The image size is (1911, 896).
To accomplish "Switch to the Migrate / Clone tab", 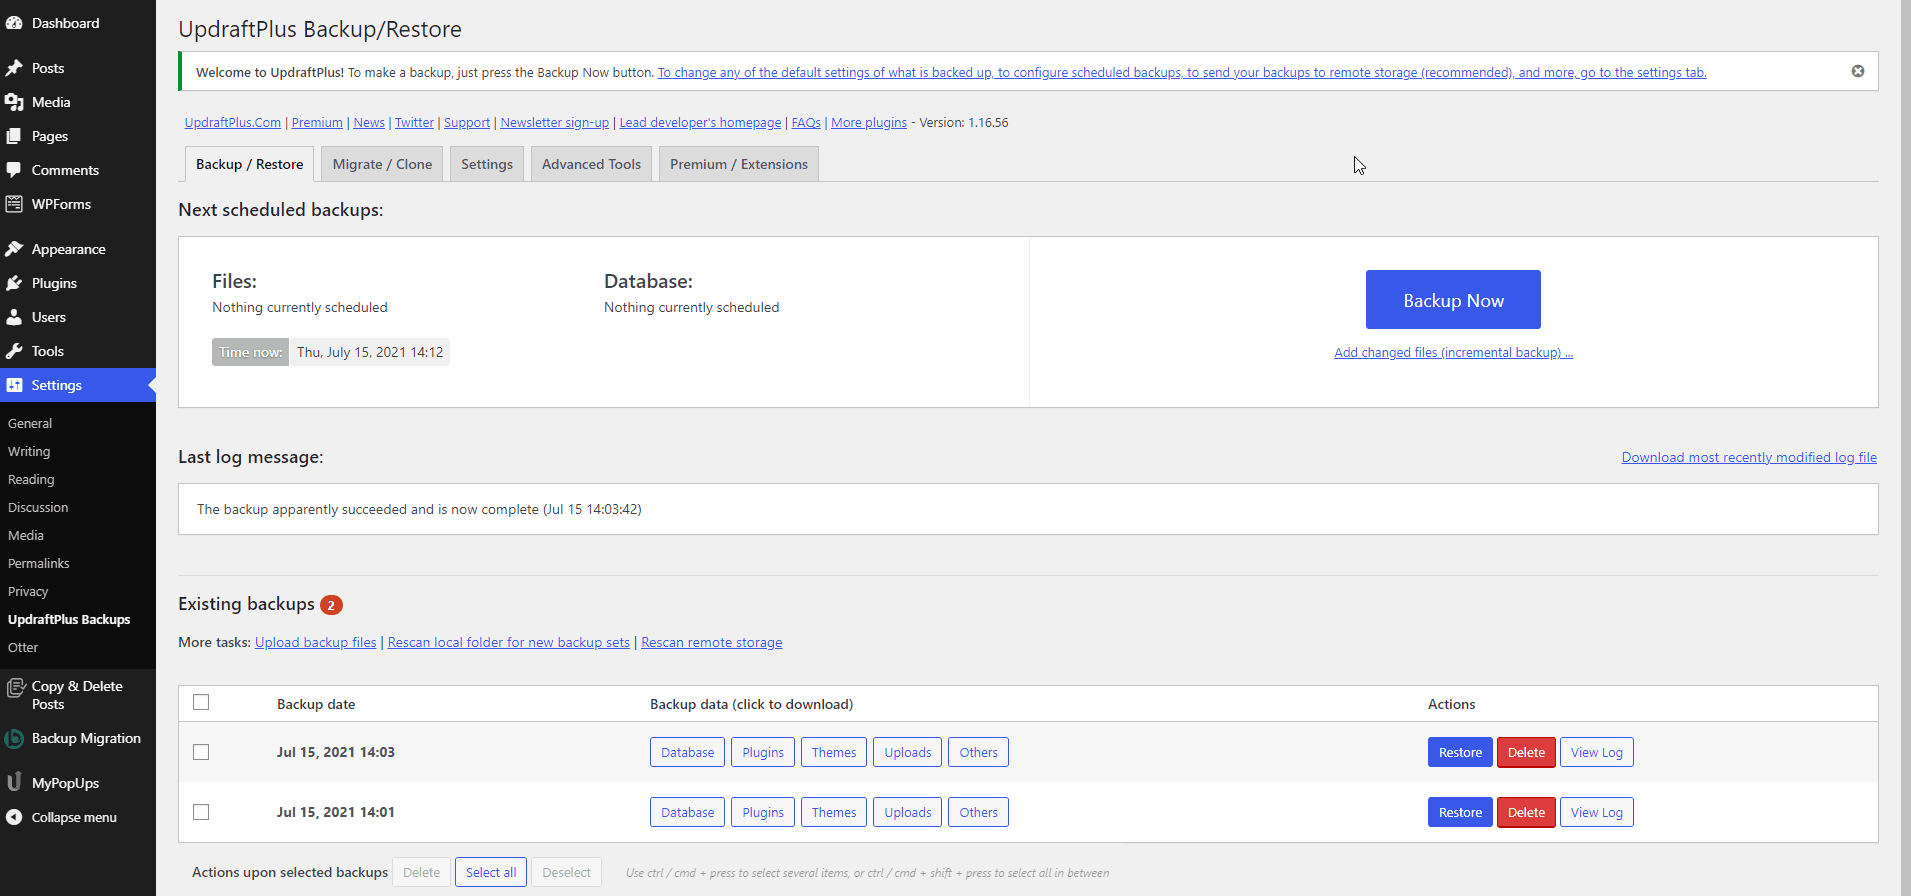I will [382, 164].
